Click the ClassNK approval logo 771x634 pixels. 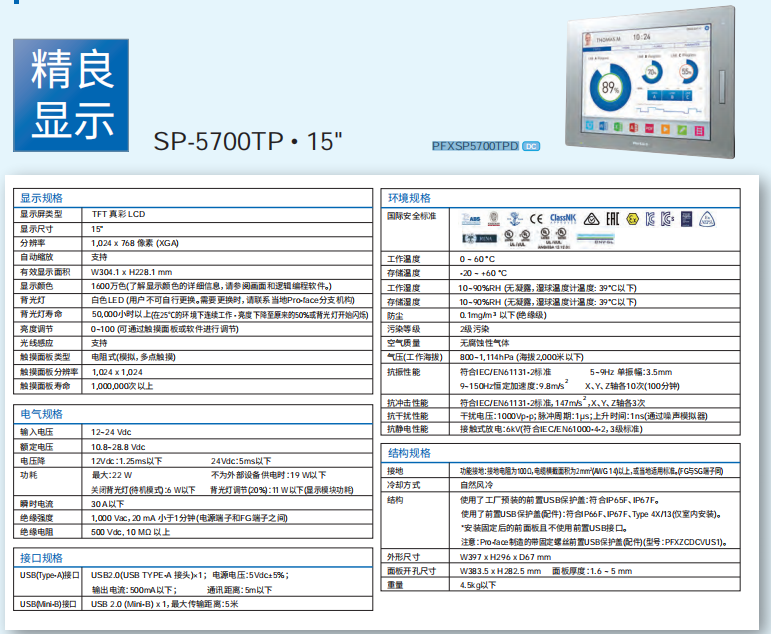[x=563, y=218]
